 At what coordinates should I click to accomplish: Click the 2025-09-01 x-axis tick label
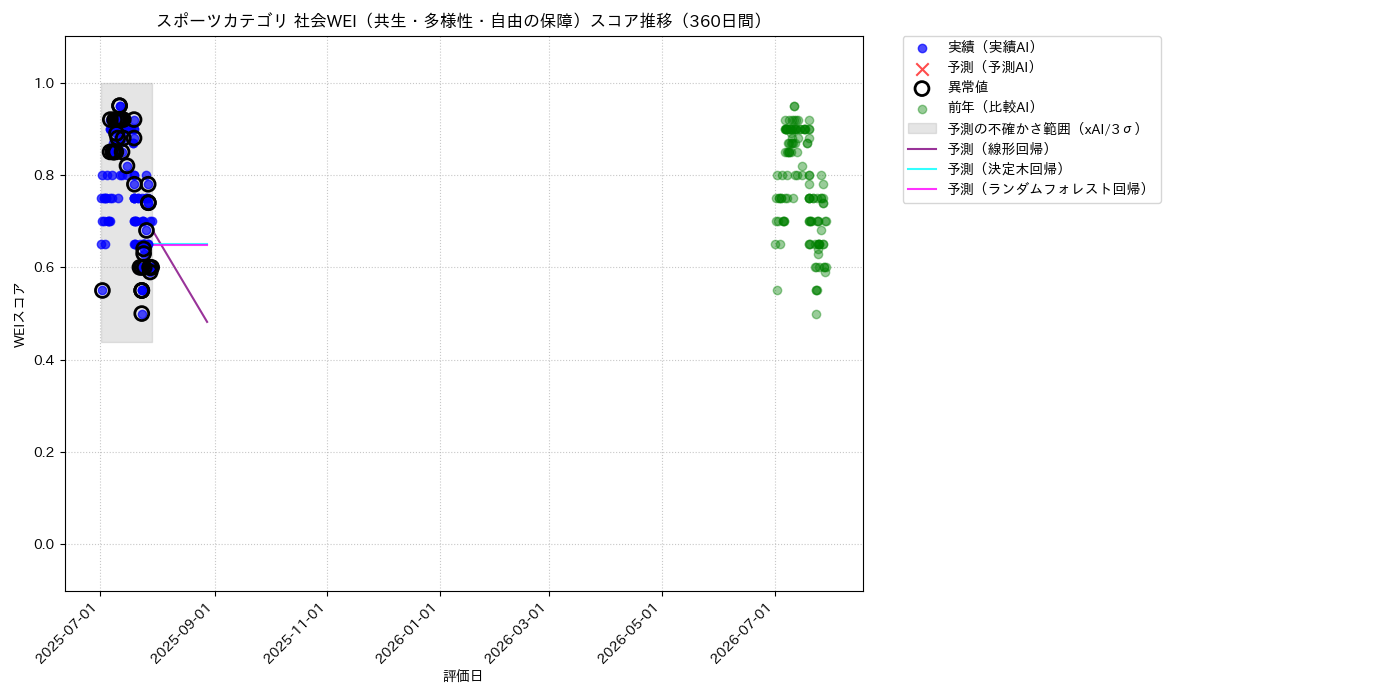pos(184,632)
